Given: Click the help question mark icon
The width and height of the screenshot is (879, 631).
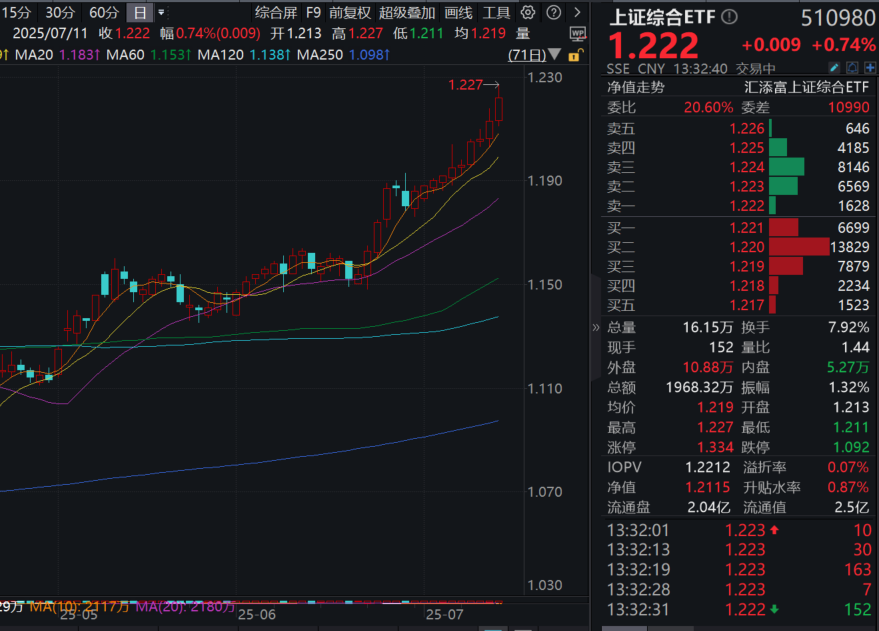Looking at the screenshot, I should coord(554,12).
